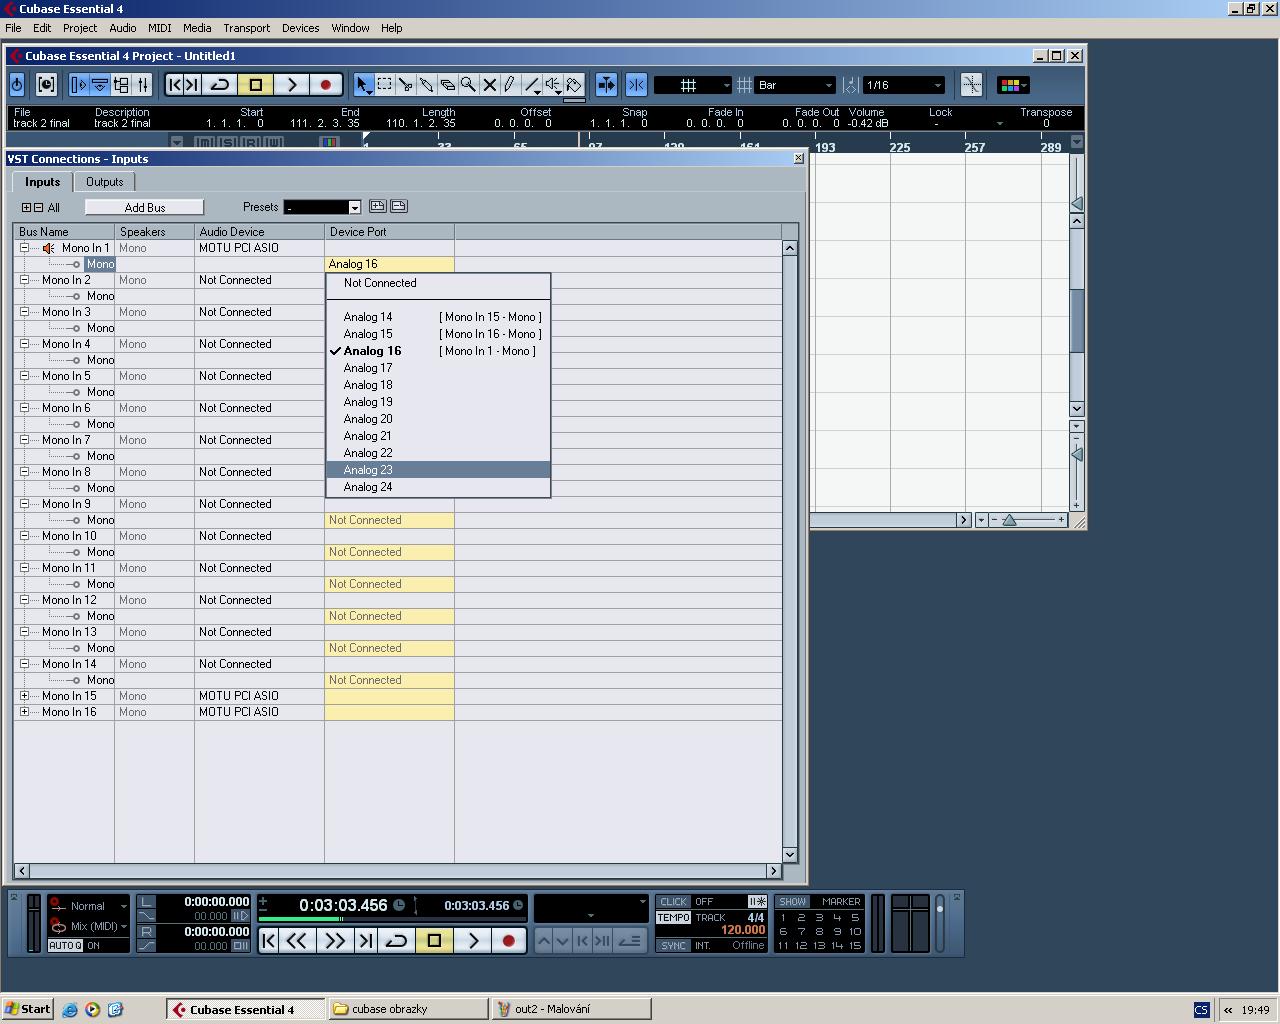1280x1024 pixels.
Task: Select the Mute X tool
Action: pyautogui.click(x=489, y=85)
